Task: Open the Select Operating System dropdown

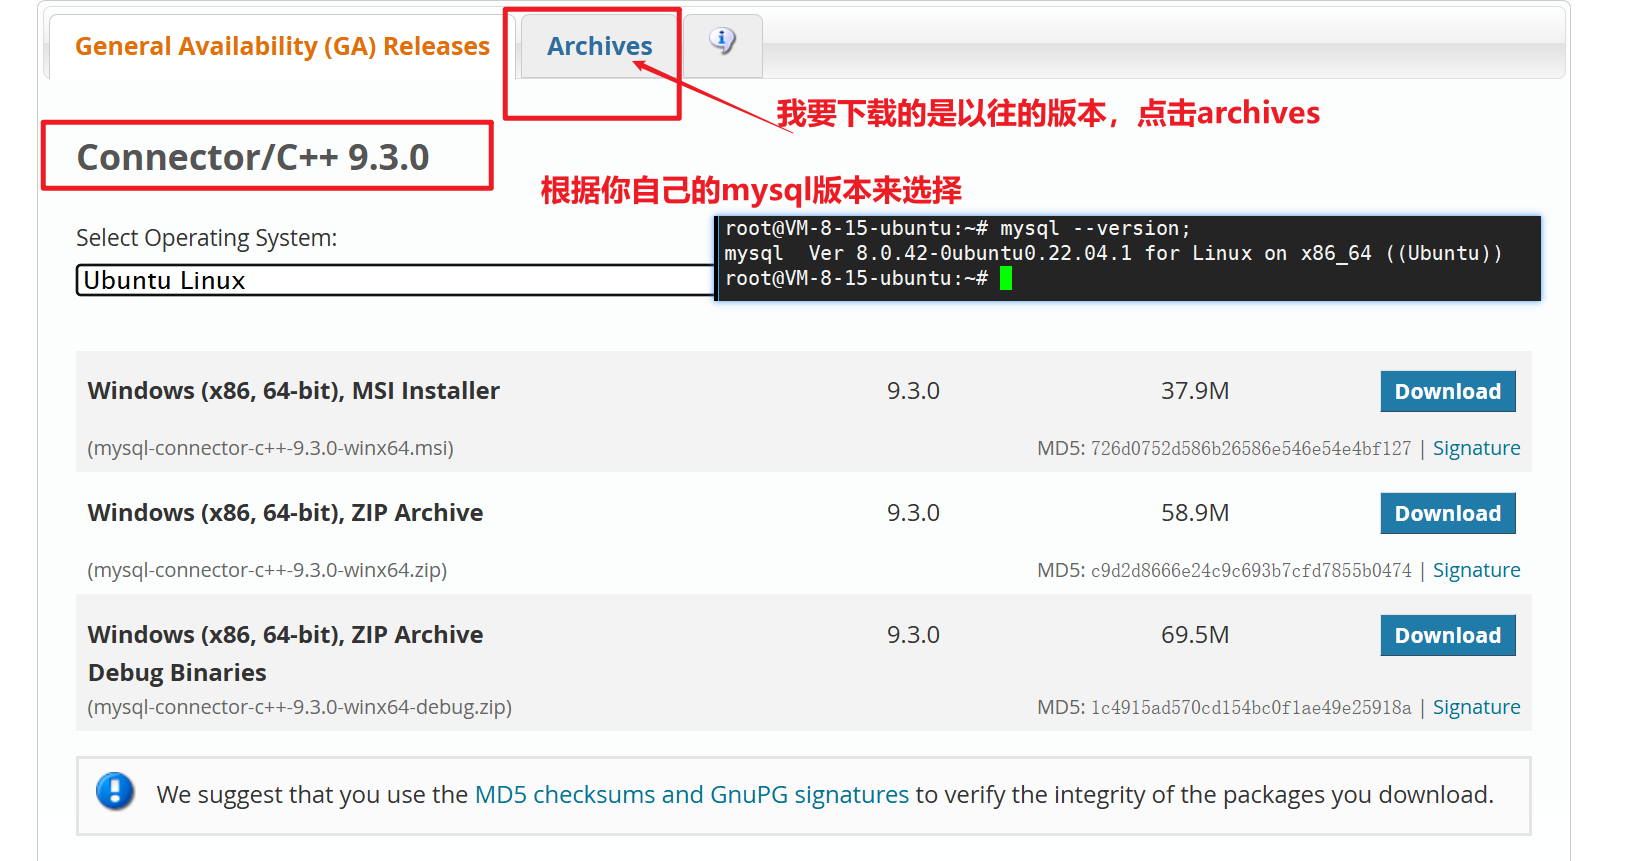Action: coord(395,280)
